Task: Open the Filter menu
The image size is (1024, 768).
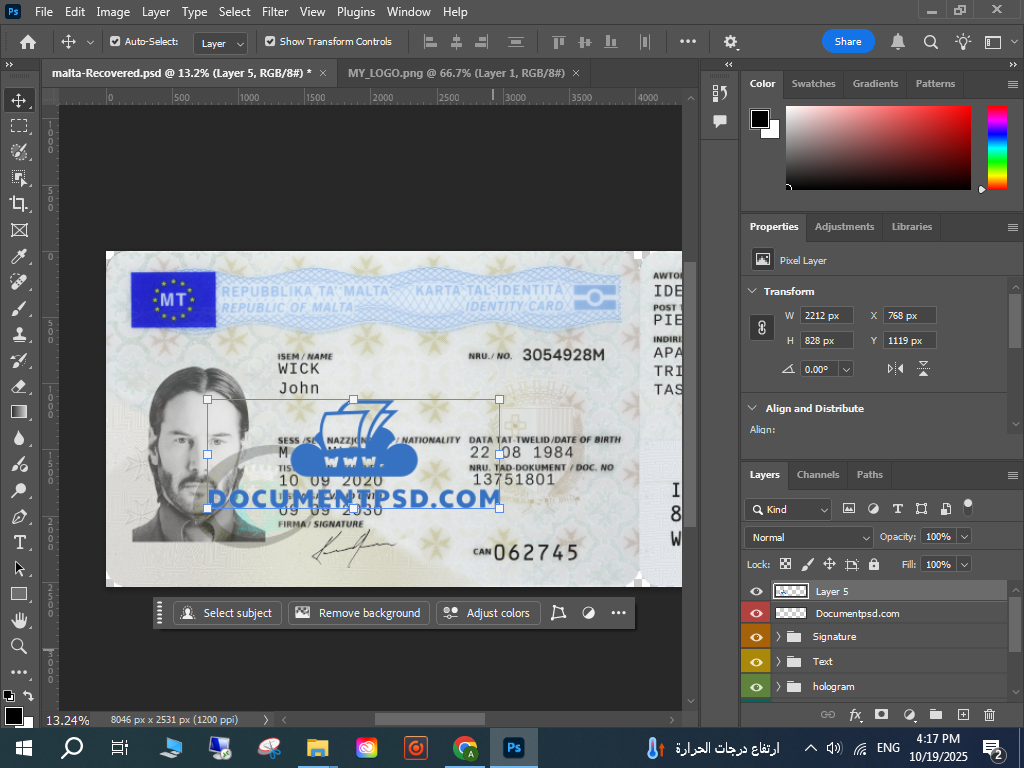Action: [275, 12]
